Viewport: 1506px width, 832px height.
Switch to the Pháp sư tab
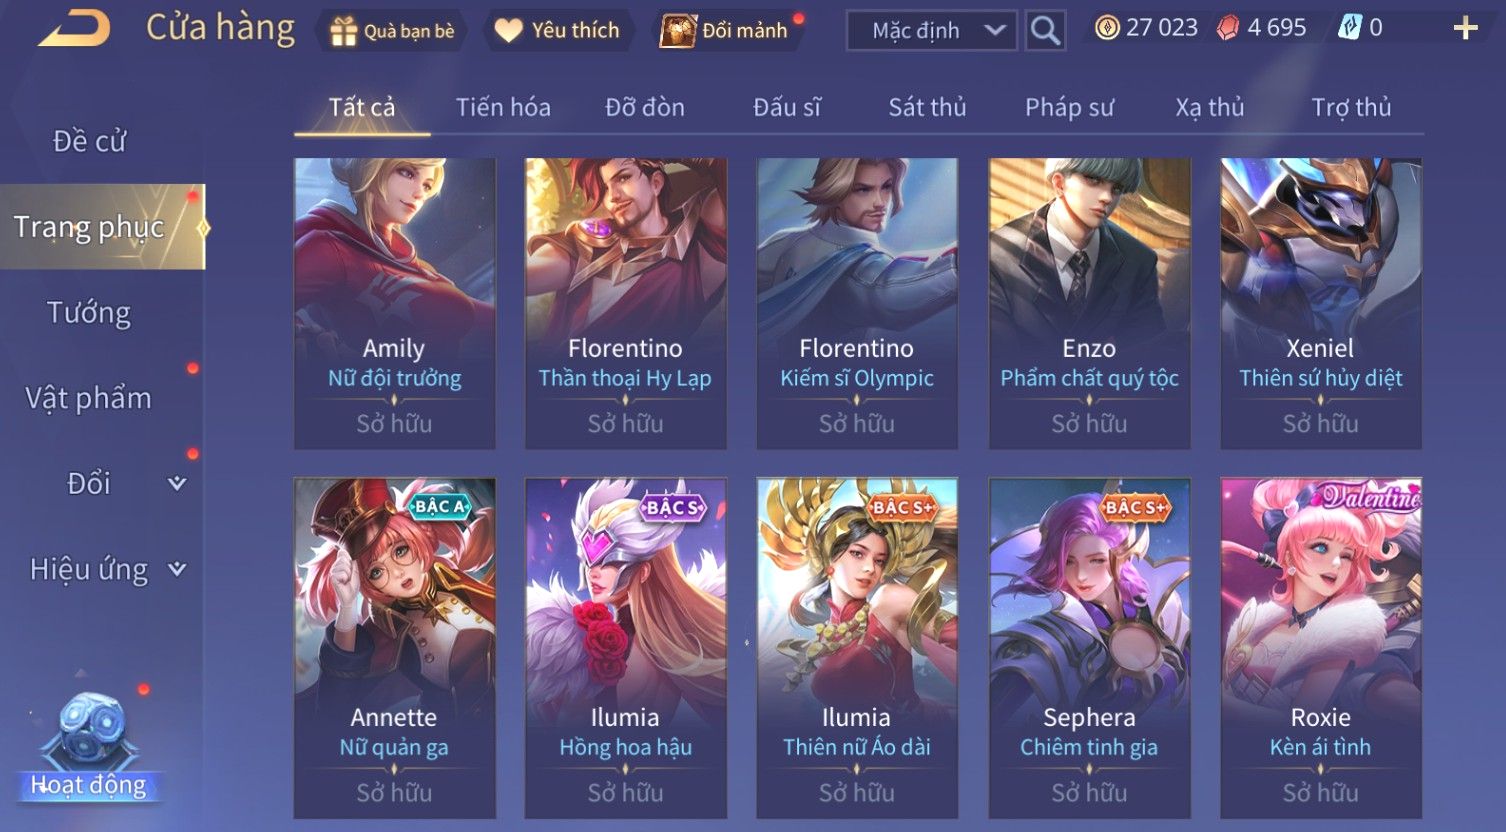tap(1069, 108)
